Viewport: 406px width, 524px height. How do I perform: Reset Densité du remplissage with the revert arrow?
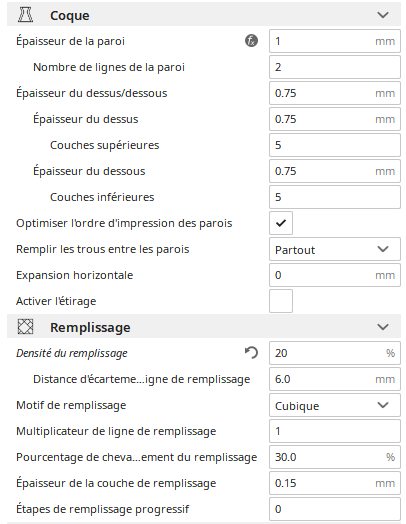click(x=251, y=353)
